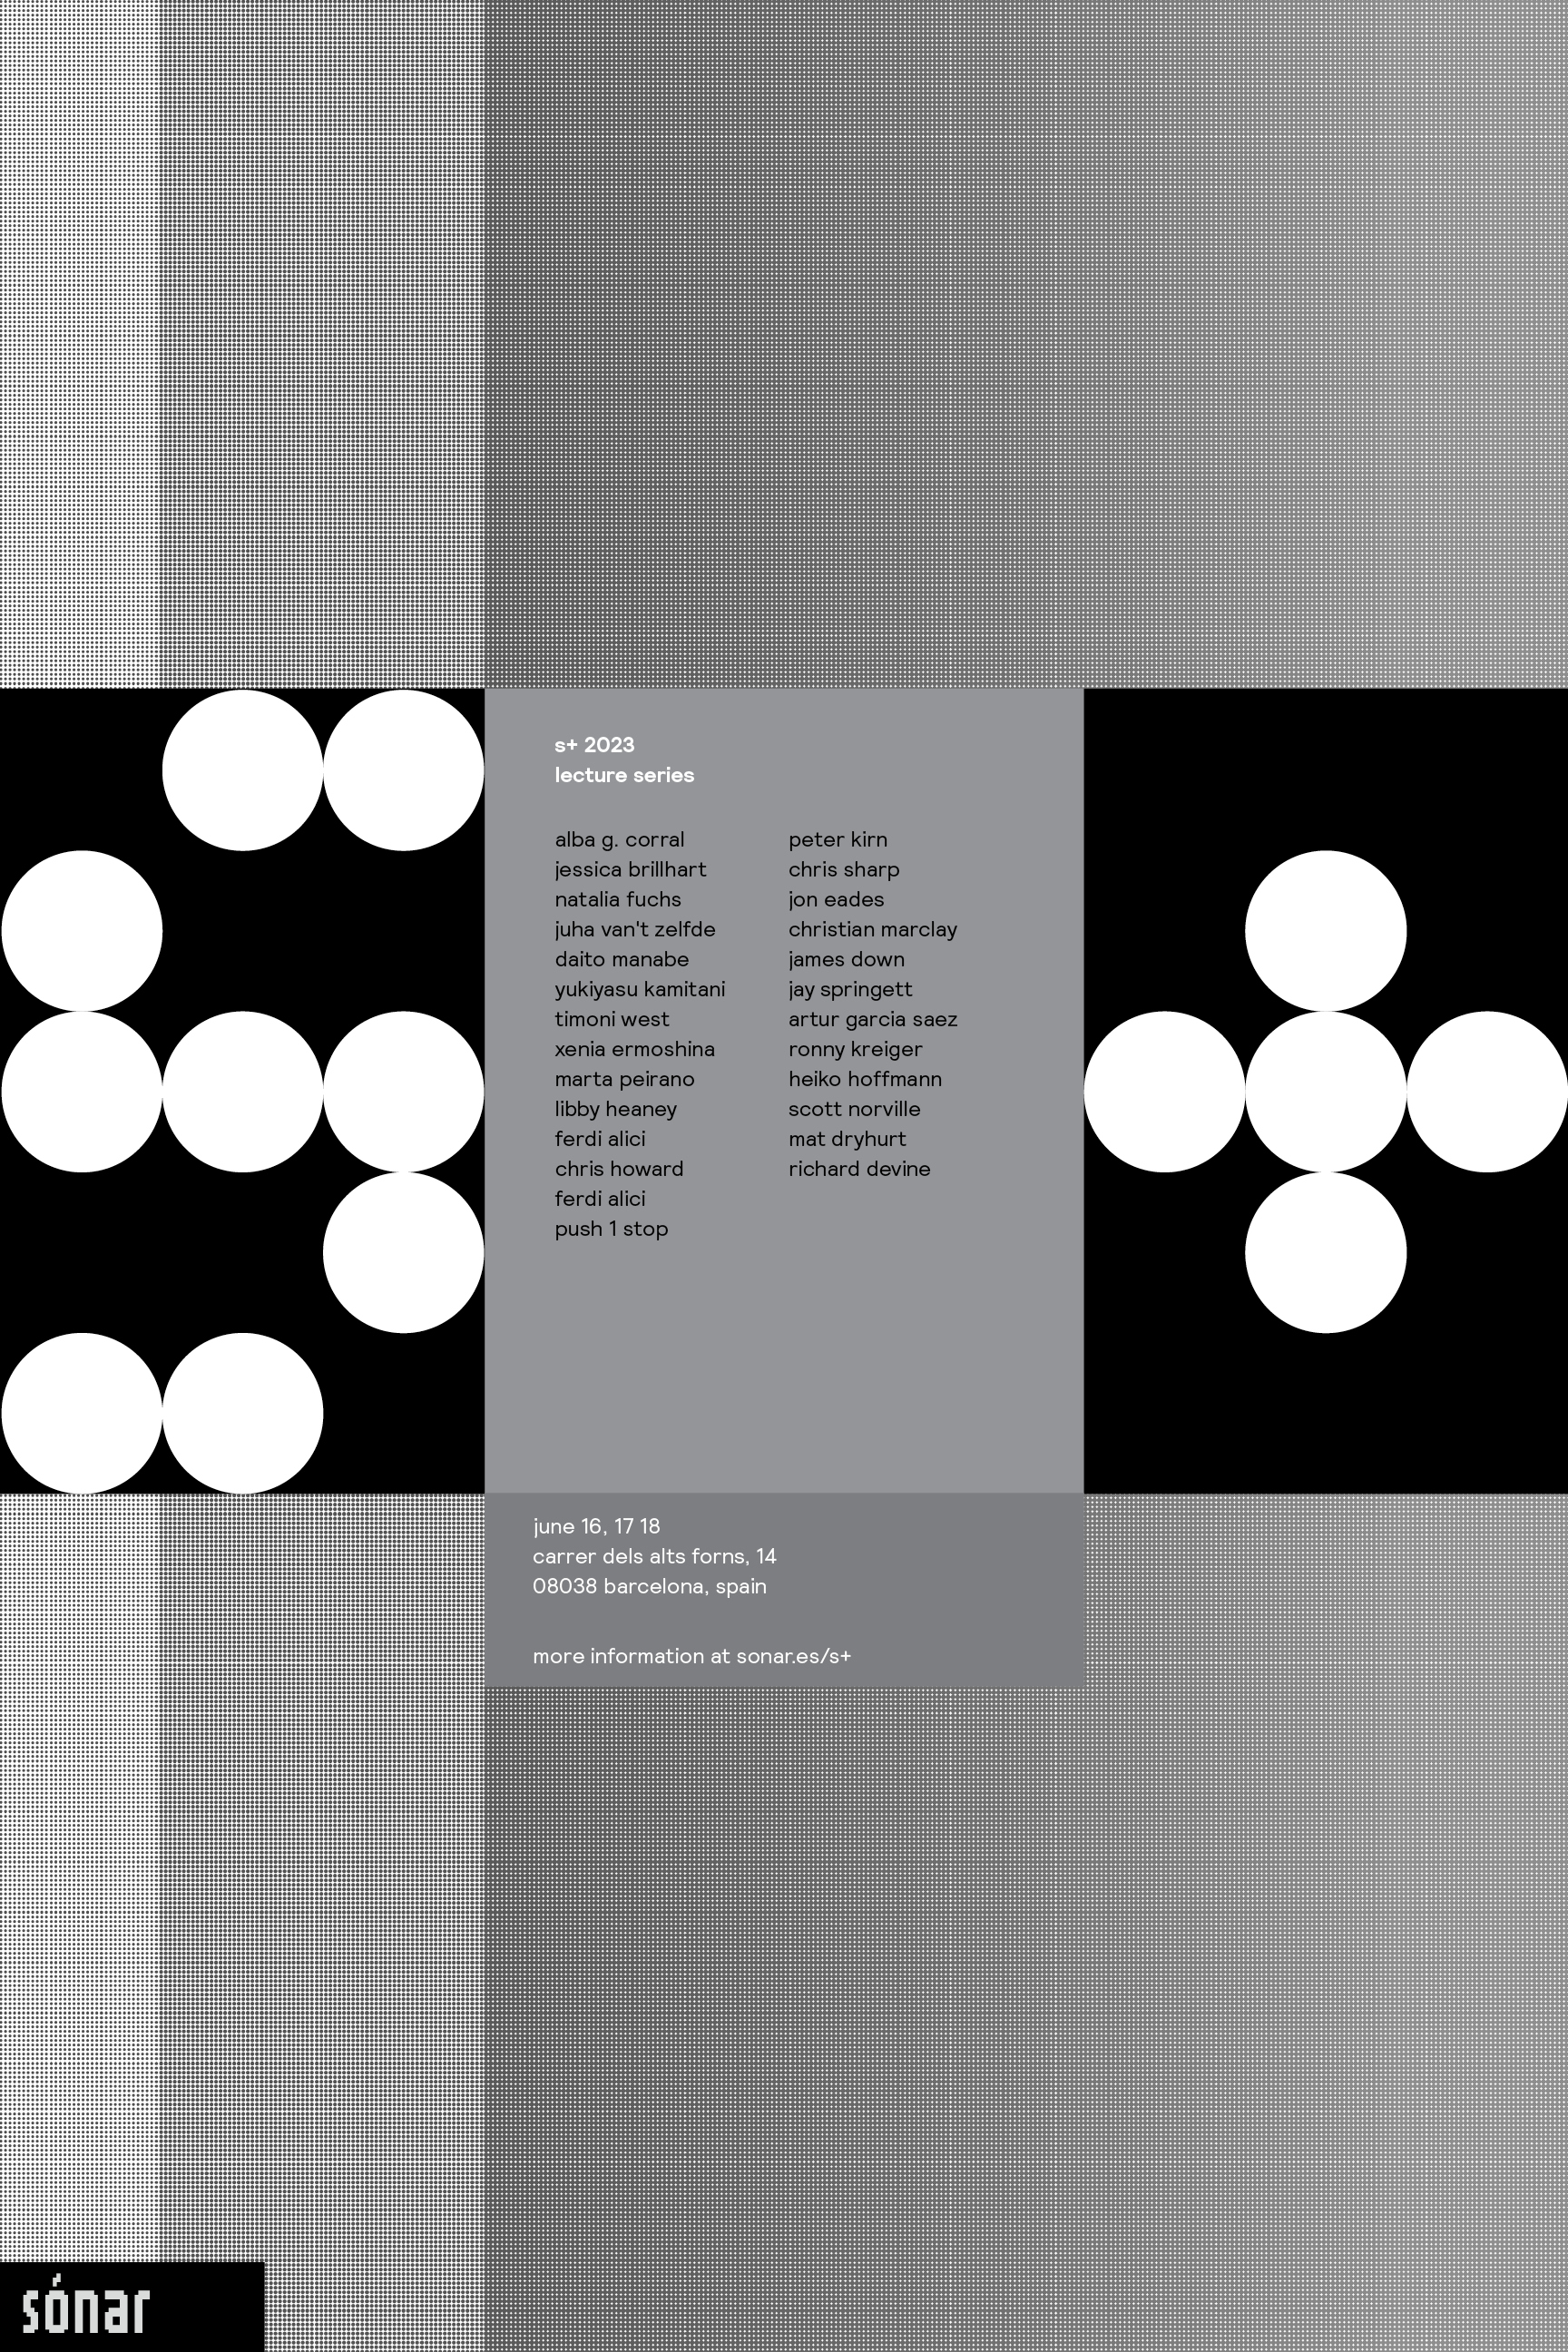
Task: Click the name 'jessica brillhart'
Action: pyautogui.click(x=630, y=870)
